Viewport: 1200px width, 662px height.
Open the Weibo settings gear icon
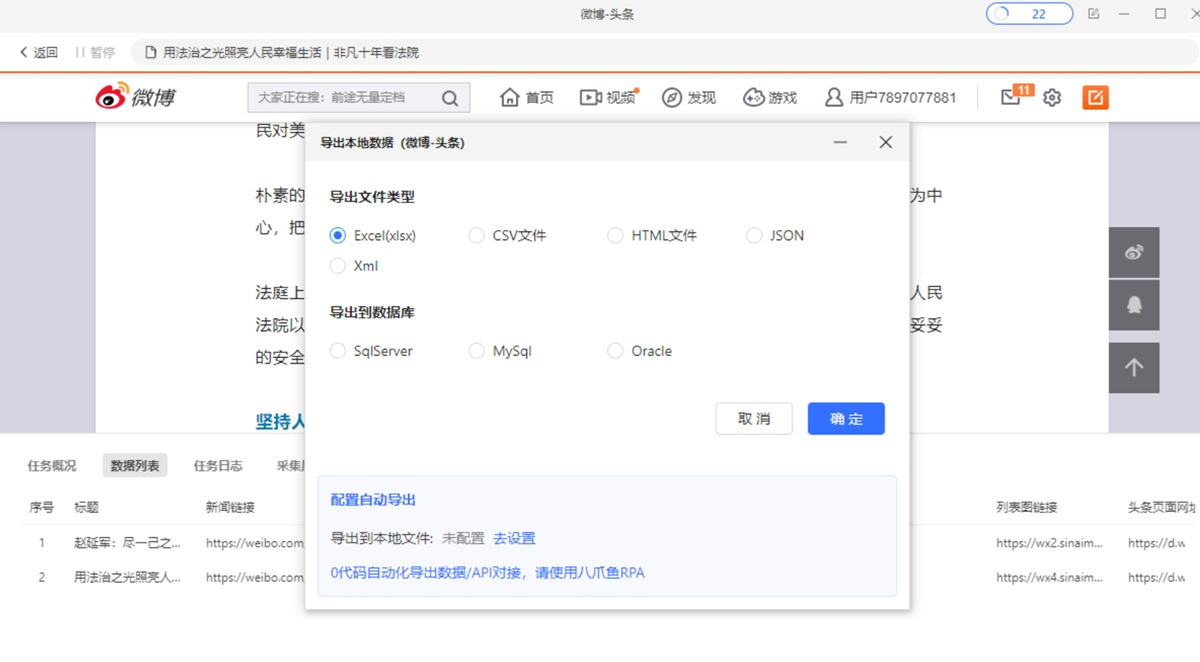1052,98
